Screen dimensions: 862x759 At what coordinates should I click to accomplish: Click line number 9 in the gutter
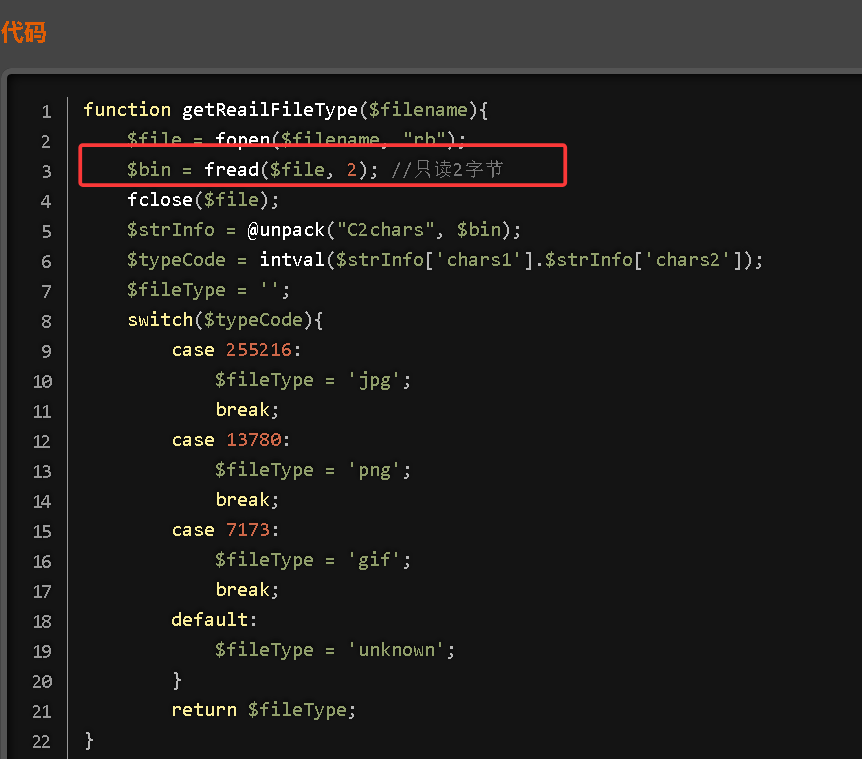[x=47, y=351]
